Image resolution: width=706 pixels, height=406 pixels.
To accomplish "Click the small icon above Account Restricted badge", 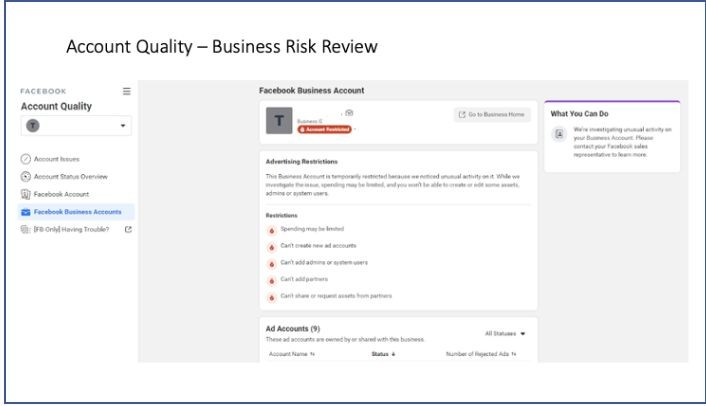I will click(x=349, y=113).
